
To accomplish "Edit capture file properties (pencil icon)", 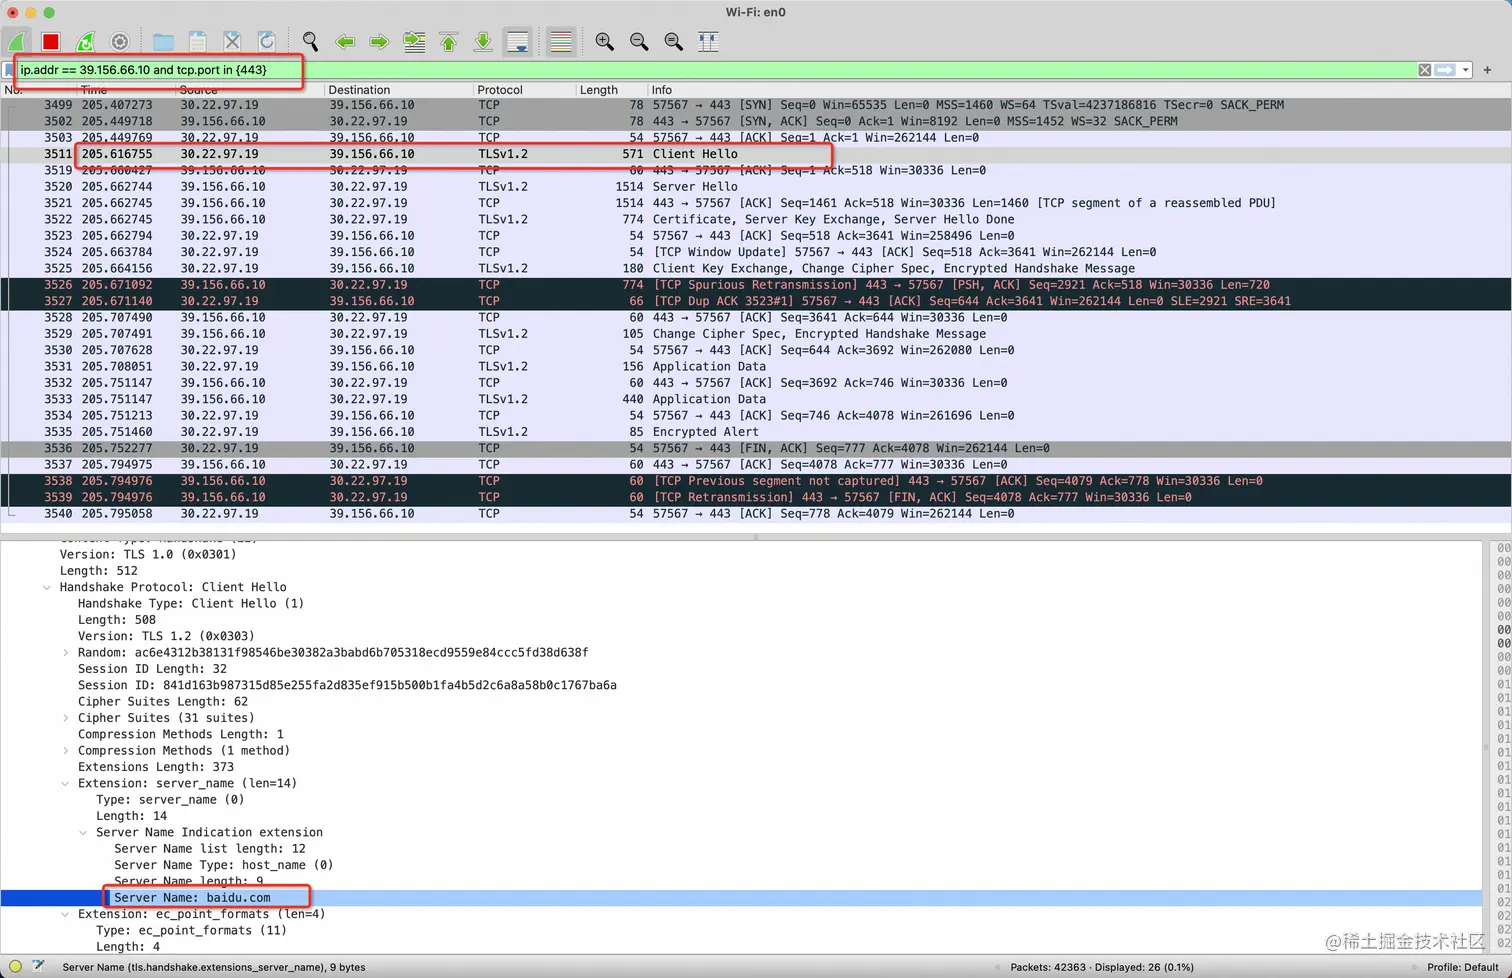I will point(38,966).
